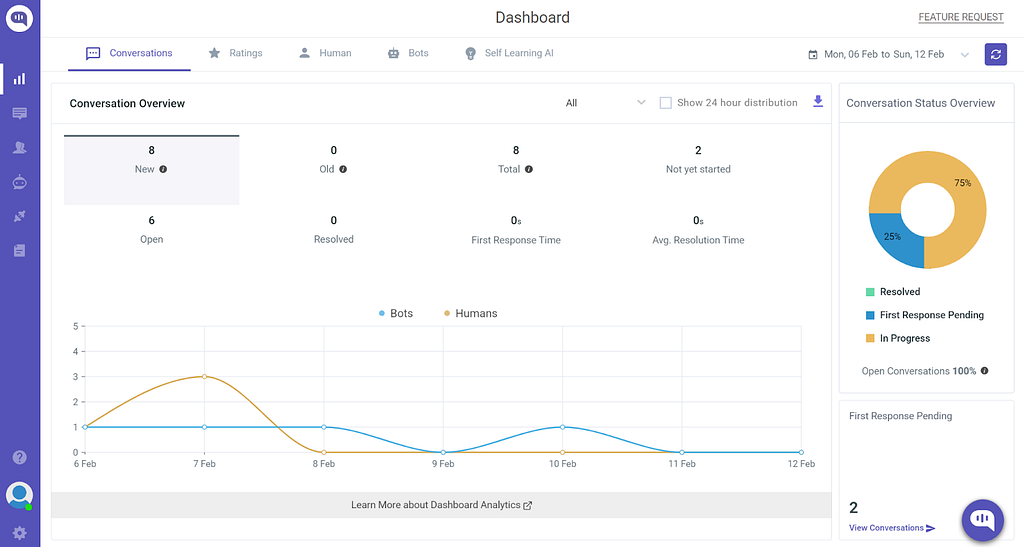
Task: Open the chat widget launcher bubble
Action: 982,520
